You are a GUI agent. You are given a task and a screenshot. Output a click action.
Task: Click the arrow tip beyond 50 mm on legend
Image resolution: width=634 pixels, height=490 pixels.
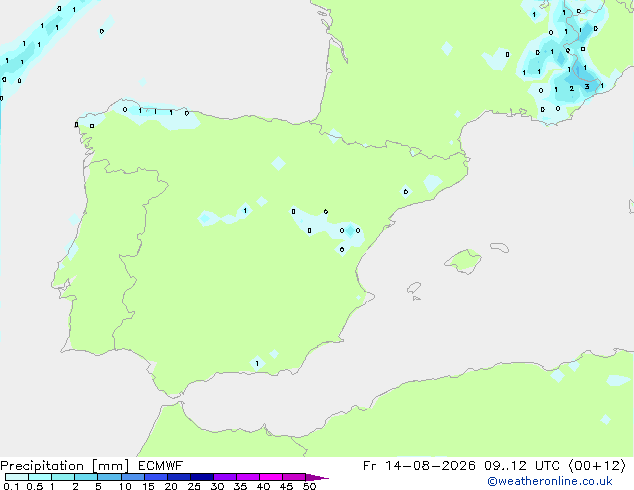(x=317, y=477)
